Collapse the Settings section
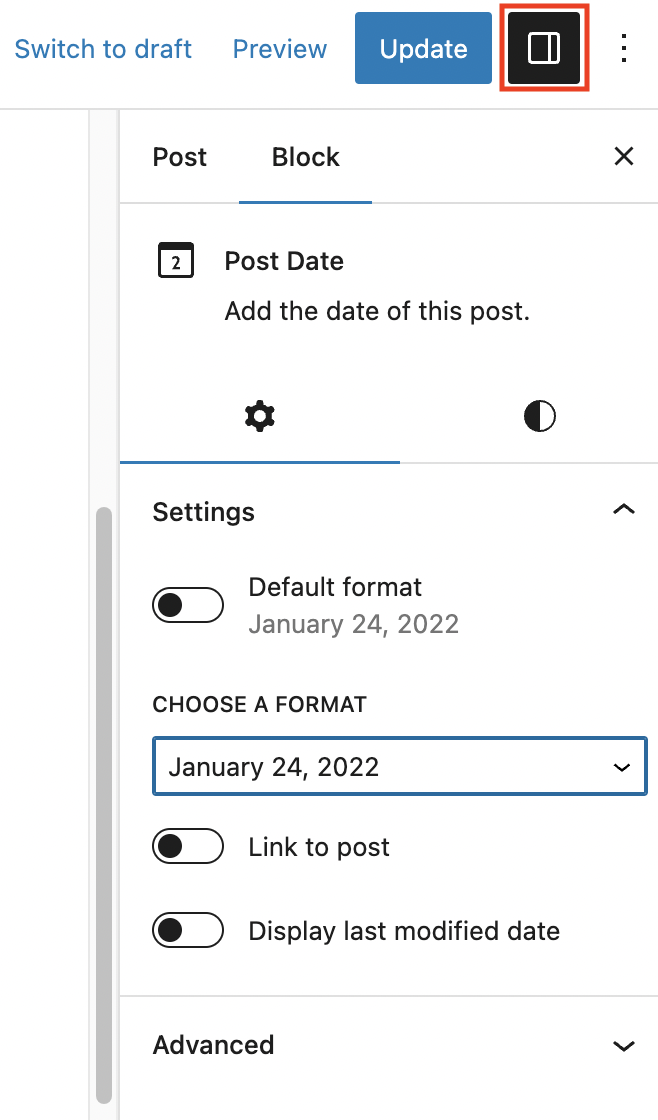 [623, 510]
